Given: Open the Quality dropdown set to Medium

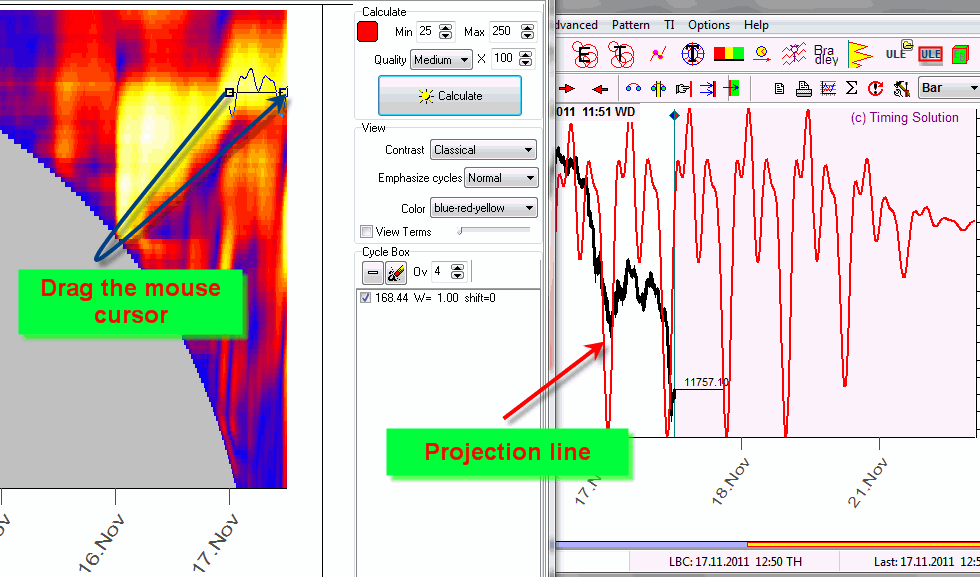Looking at the screenshot, I should 441,60.
